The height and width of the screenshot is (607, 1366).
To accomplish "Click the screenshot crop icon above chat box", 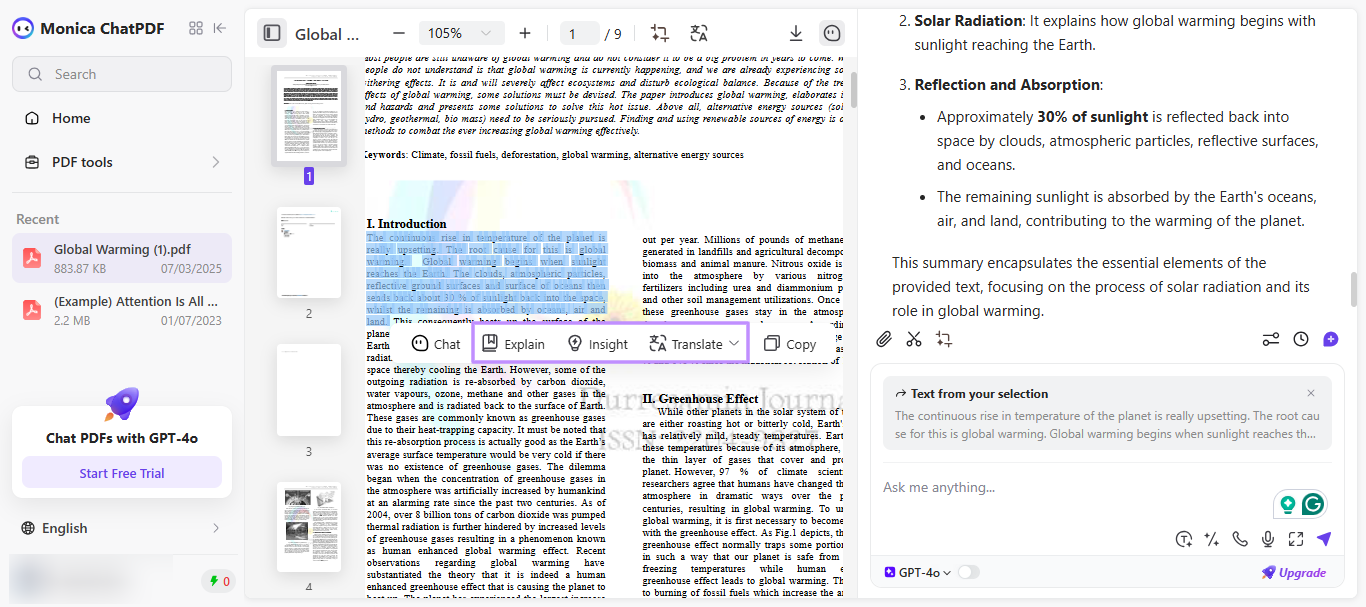I will tap(943, 339).
